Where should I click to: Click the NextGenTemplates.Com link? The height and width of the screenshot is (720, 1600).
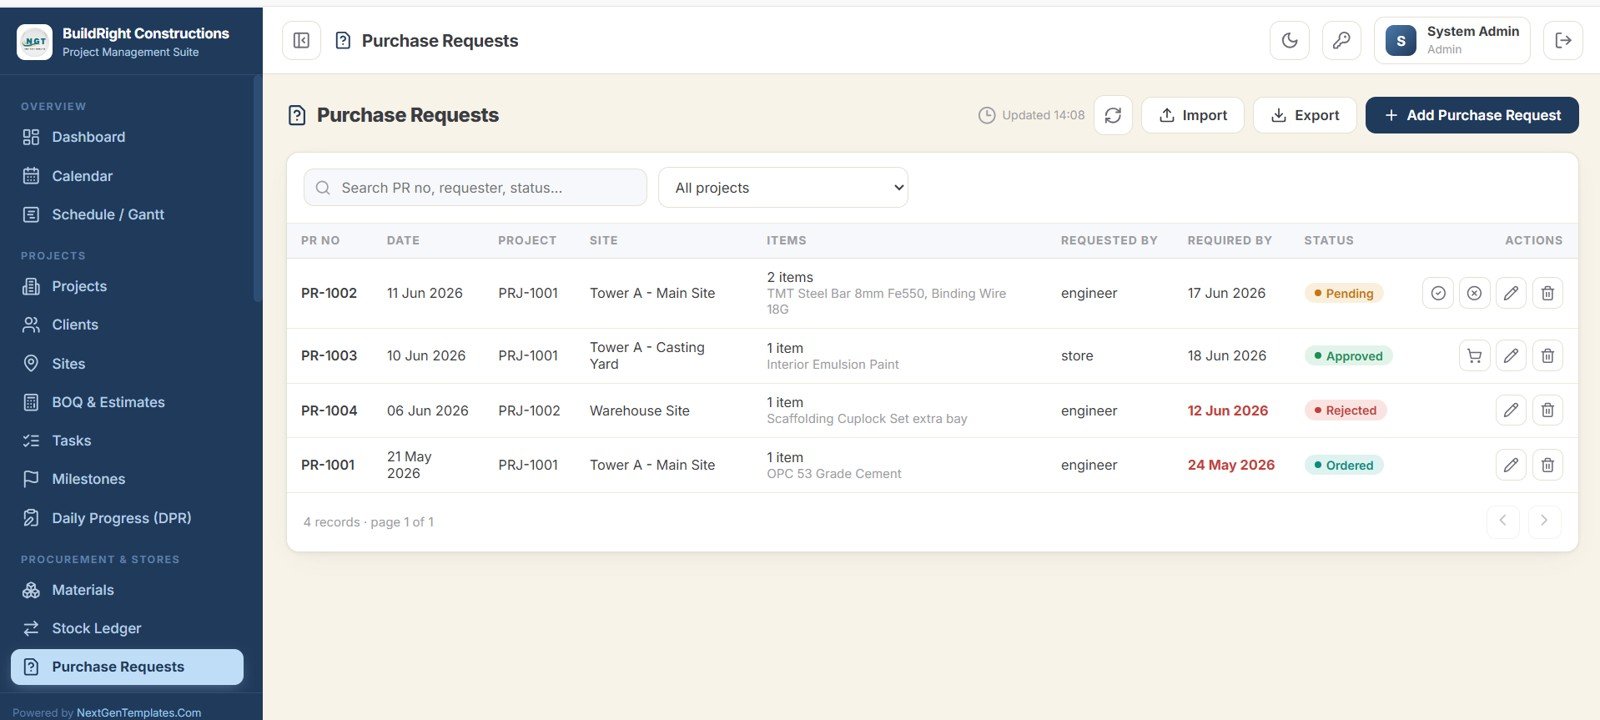click(139, 713)
